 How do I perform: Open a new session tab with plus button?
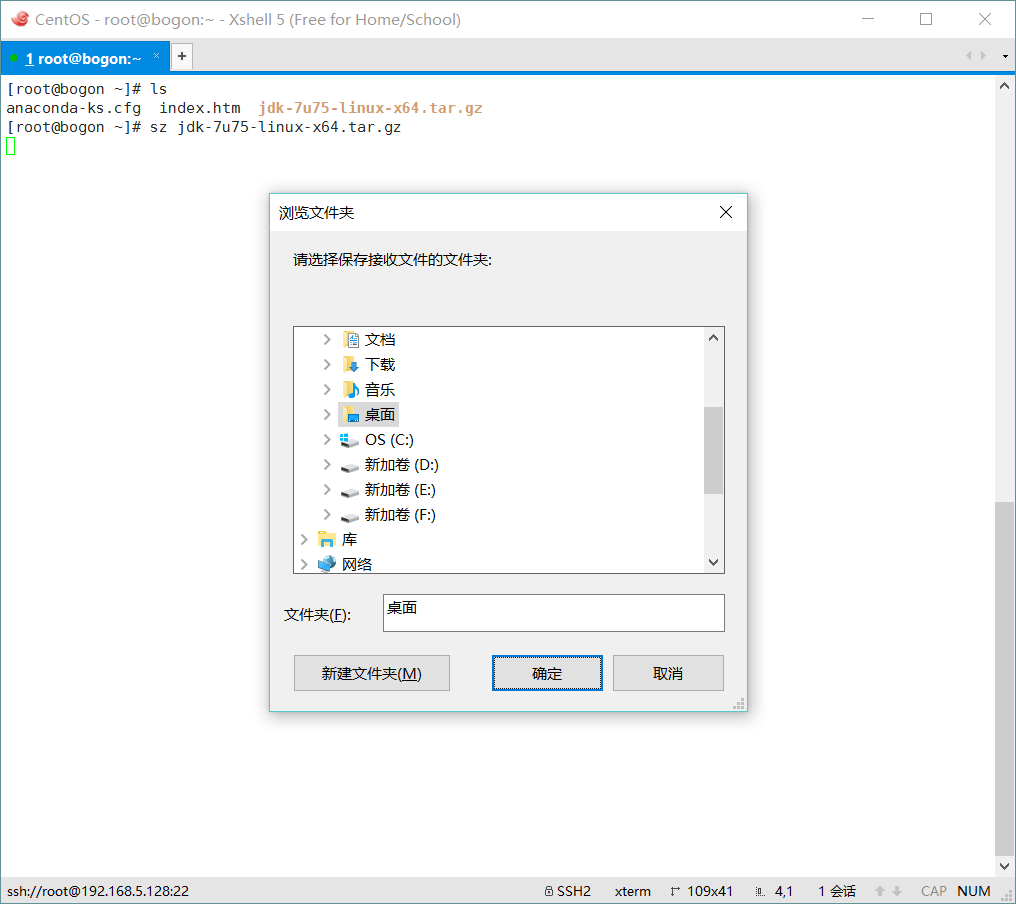click(x=181, y=57)
